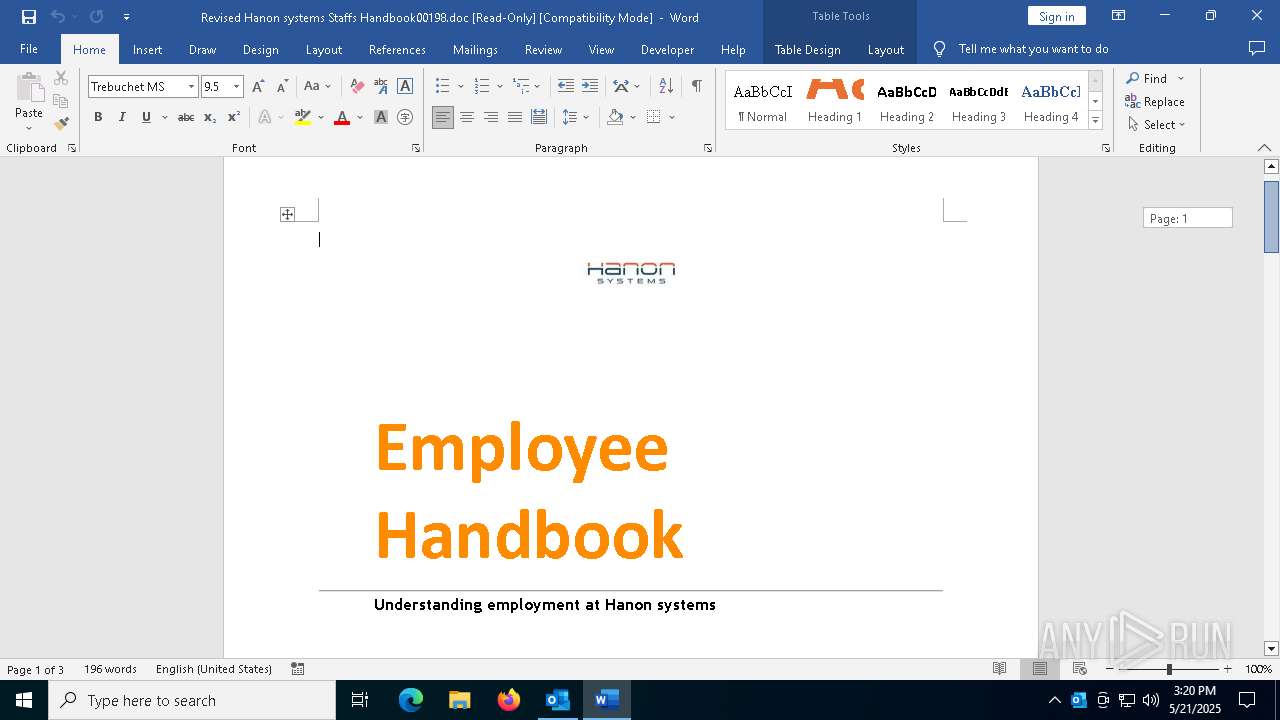Screen dimensions: 1280x720
Task: Sort paragraphs with the A-Z sort icon
Action: 666,87
